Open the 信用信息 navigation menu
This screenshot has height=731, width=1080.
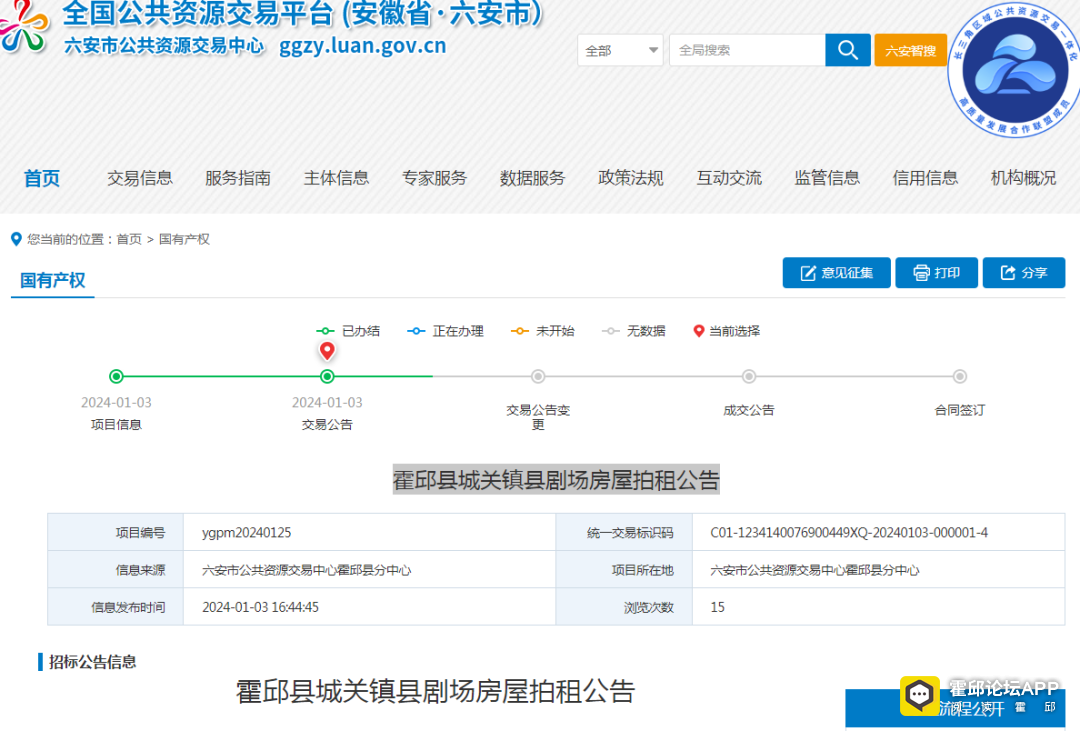tap(925, 178)
